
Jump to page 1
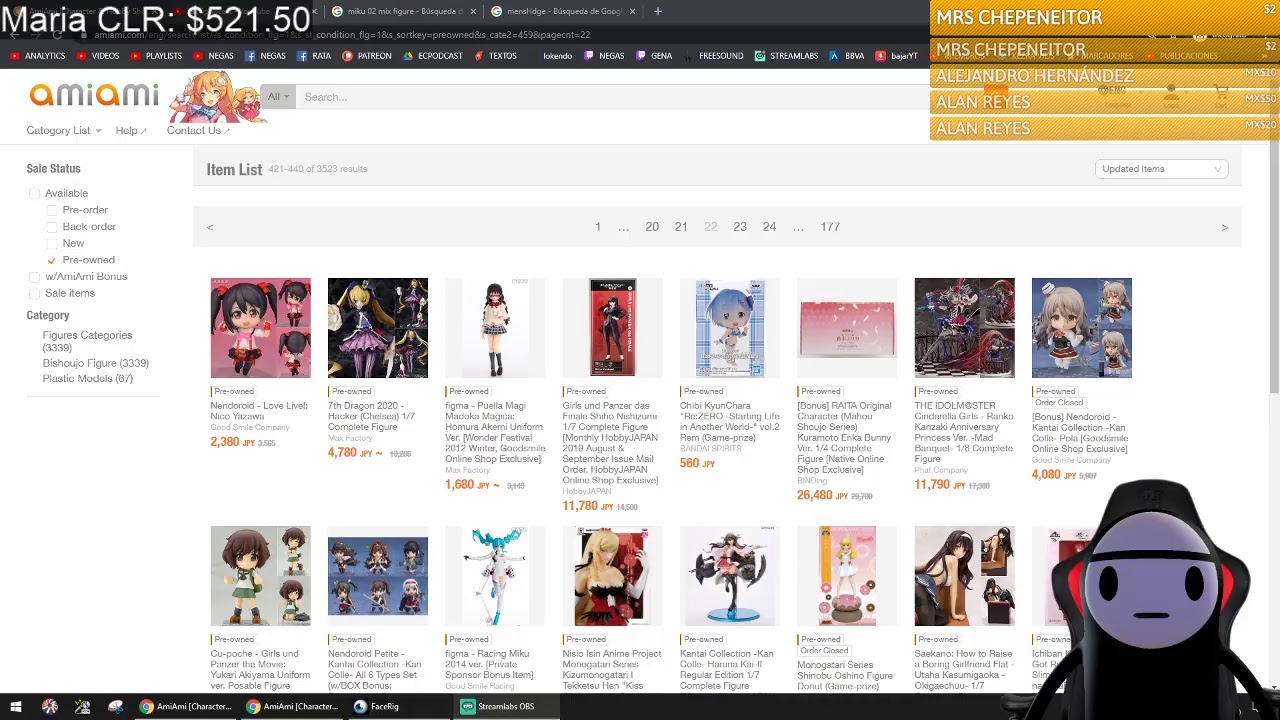pyautogui.click(x=598, y=227)
